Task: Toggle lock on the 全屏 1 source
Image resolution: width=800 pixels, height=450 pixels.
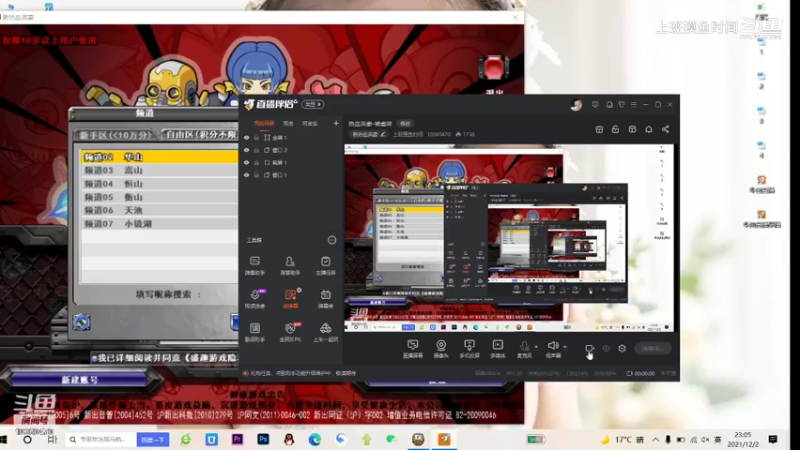Action: [257, 138]
